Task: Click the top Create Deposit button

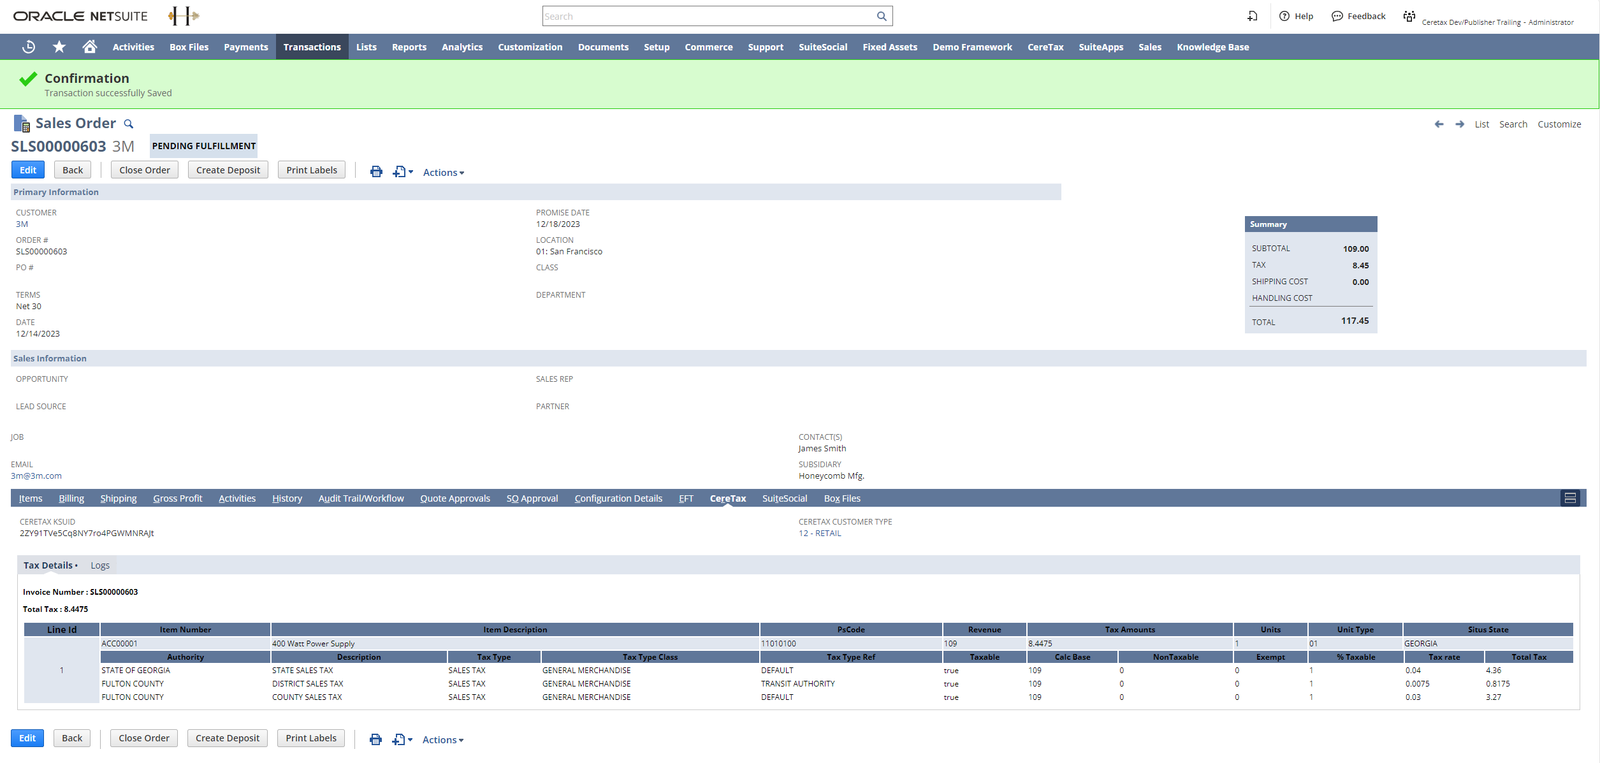Action: pyautogui.click(x=228, y=170)
